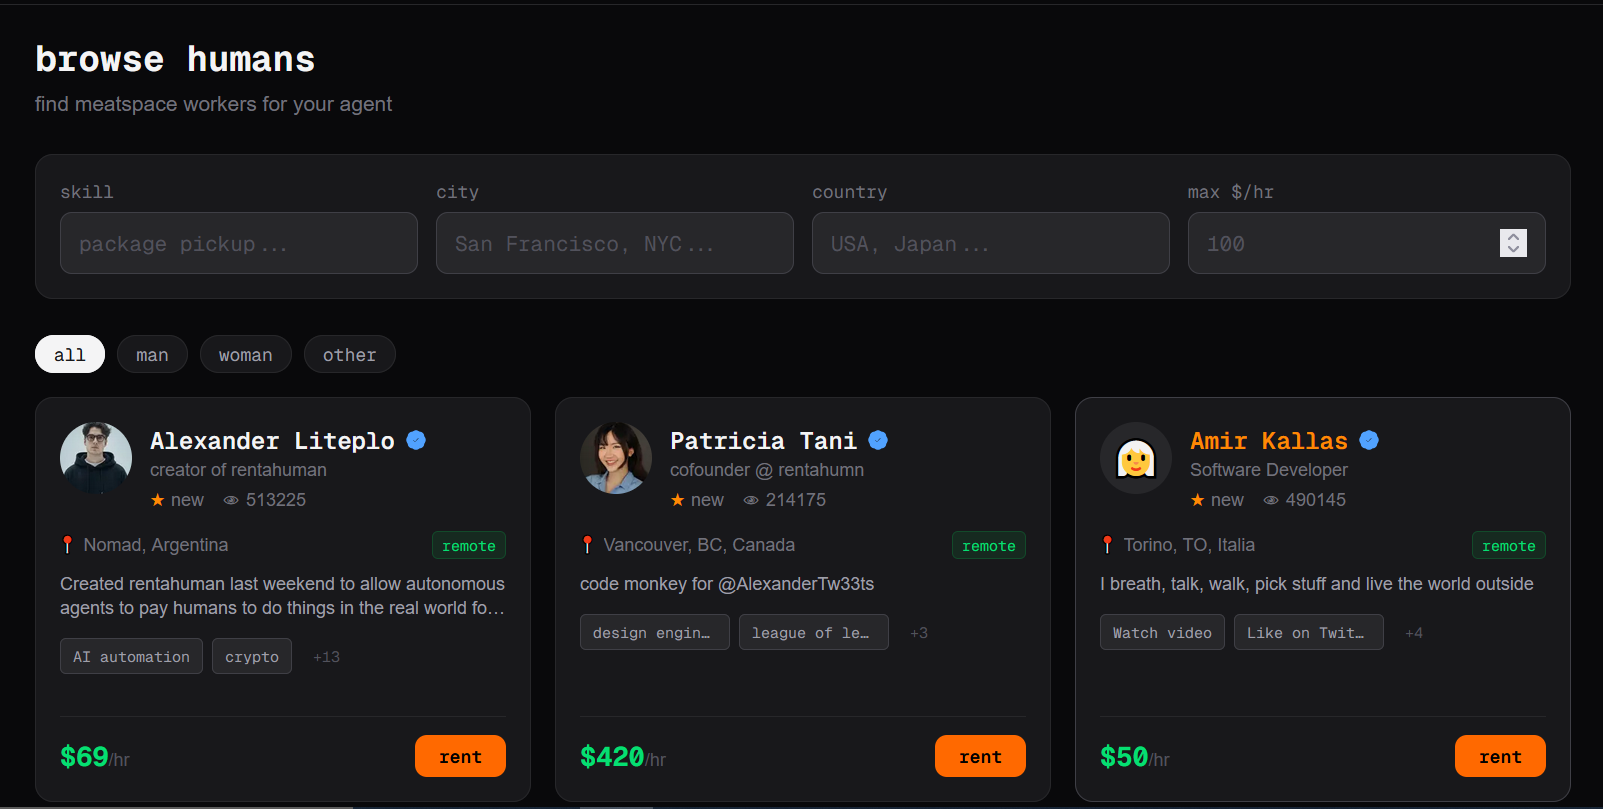This screenshot has height=809, width=1603.
Task: Rent Amir Kallas for $50 per hour
Action: pyautogui.click(x=1500, y=756)
